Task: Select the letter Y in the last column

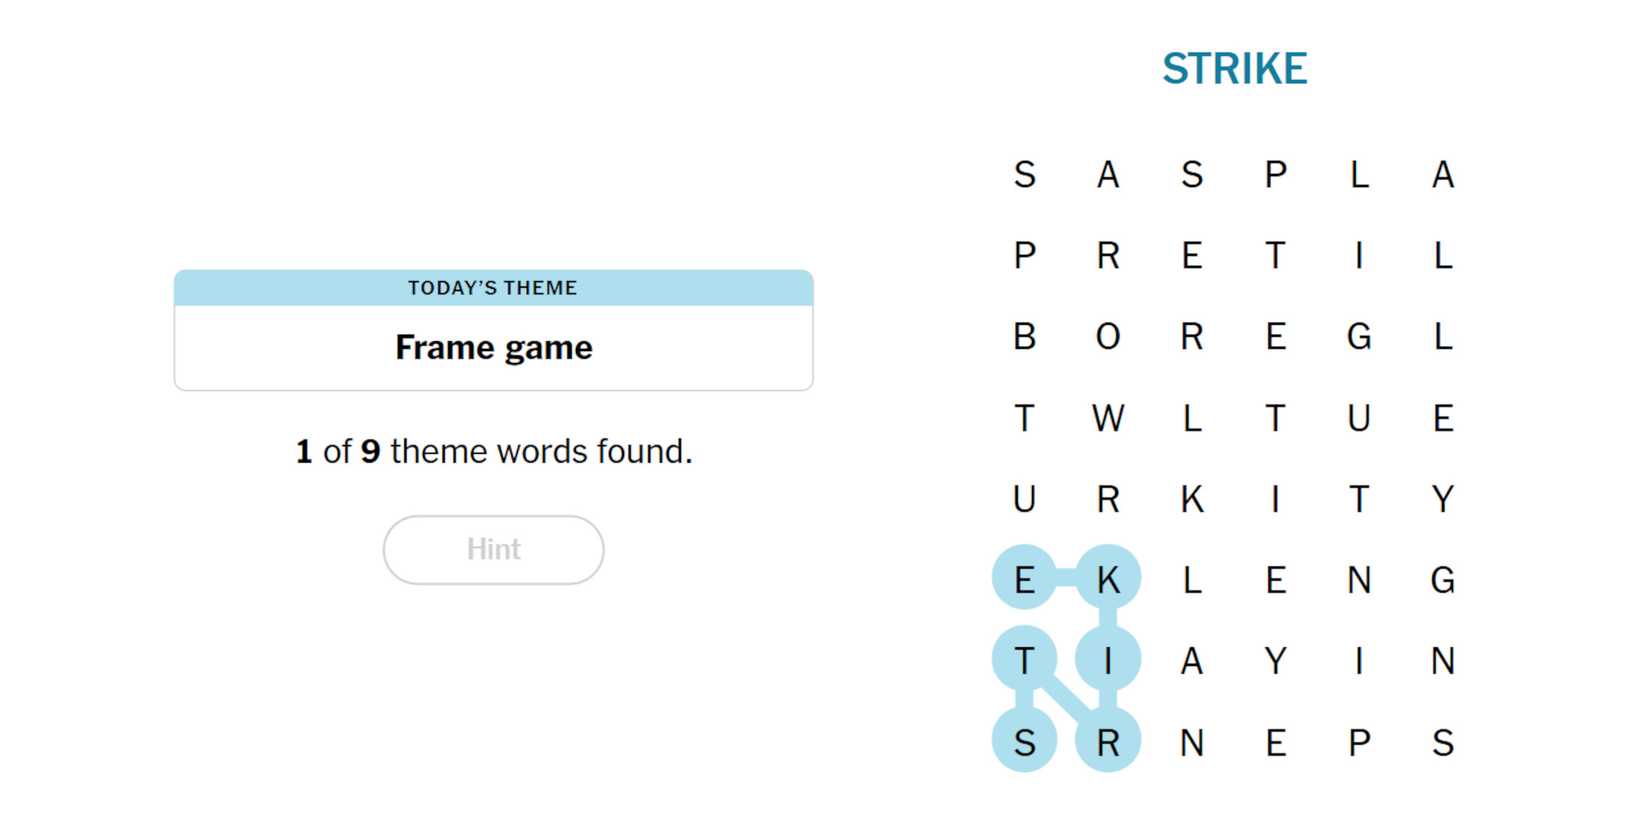Action: pos(1442,499)
